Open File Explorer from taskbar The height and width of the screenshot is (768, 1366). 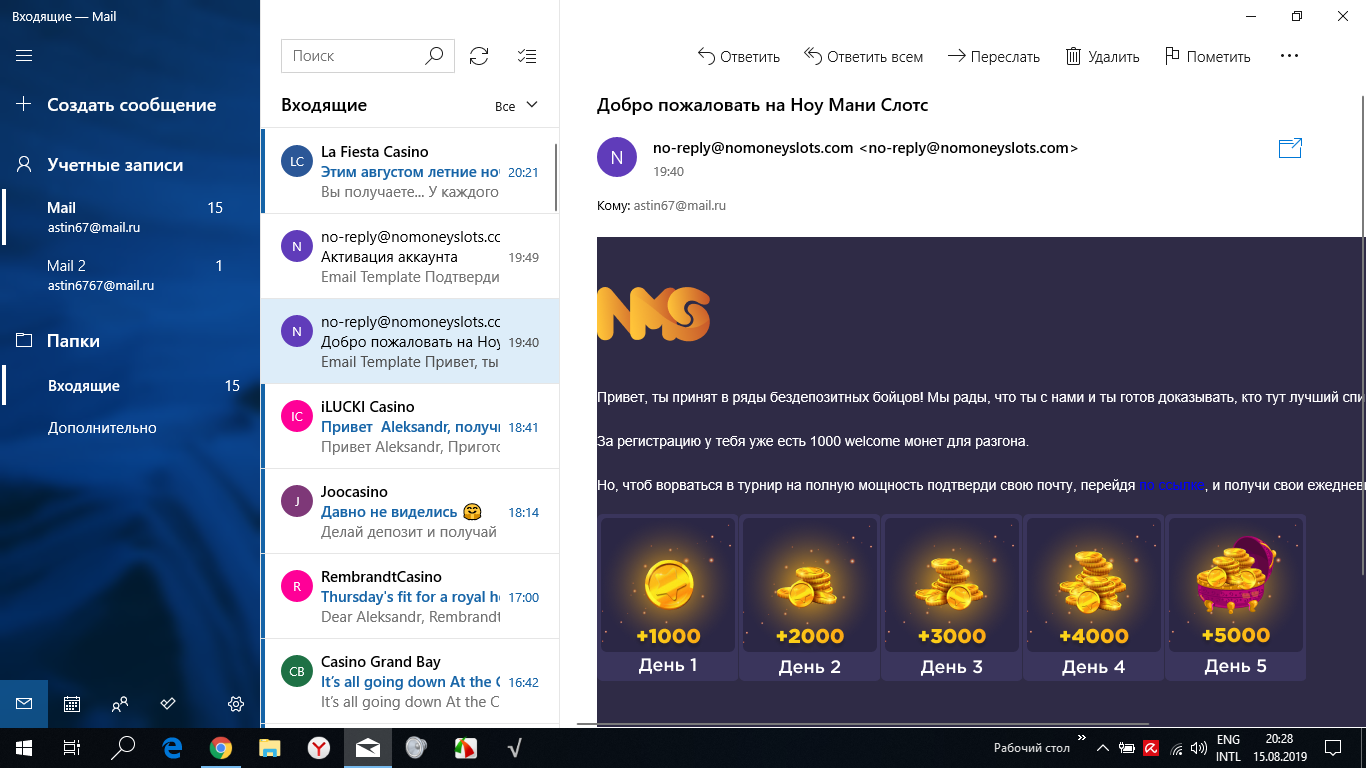pyautogui.click(x=270, y=747)
